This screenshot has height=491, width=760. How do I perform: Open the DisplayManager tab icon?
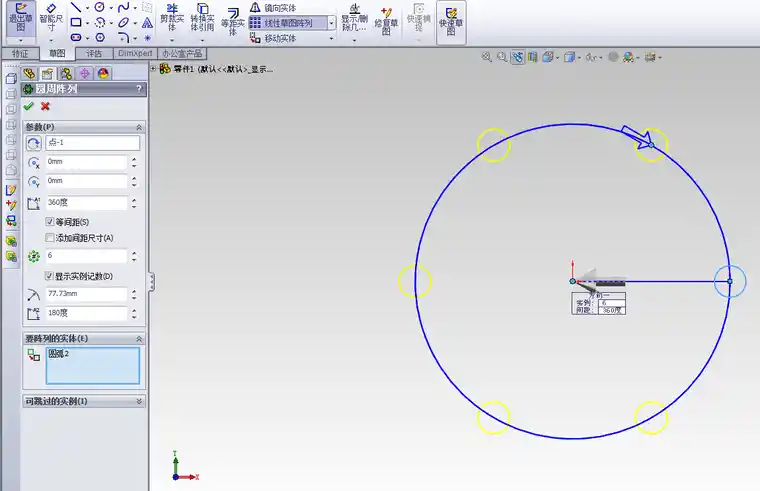(x=103, y=73)
